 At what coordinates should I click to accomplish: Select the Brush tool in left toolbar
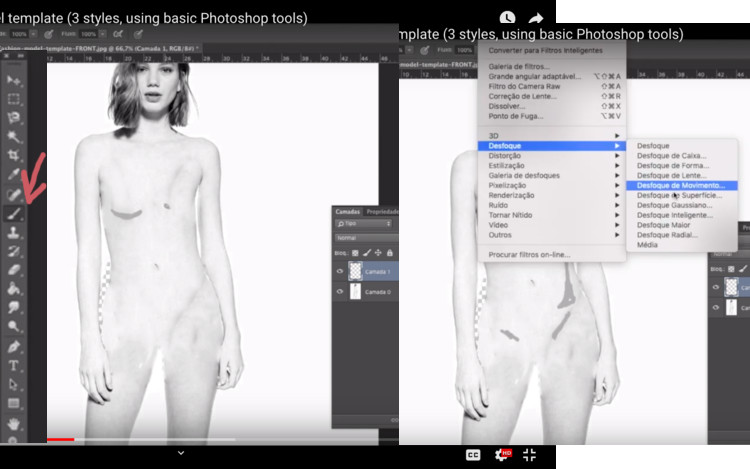pos(13,213)
